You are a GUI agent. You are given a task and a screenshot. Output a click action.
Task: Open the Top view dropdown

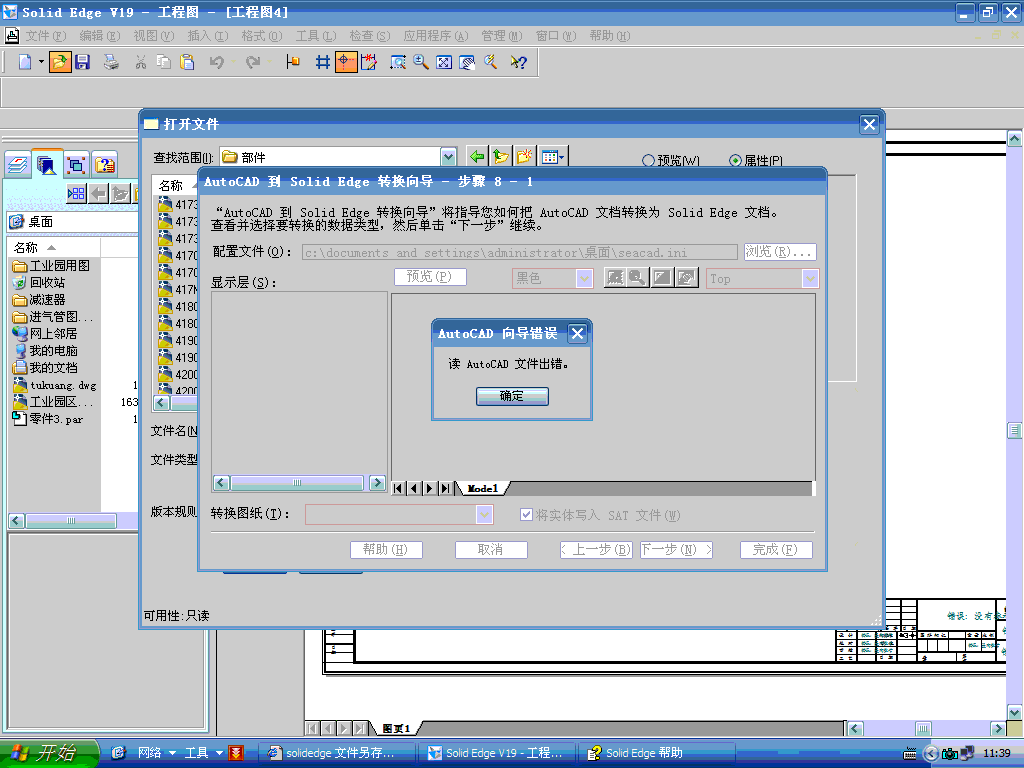(810, 279)
